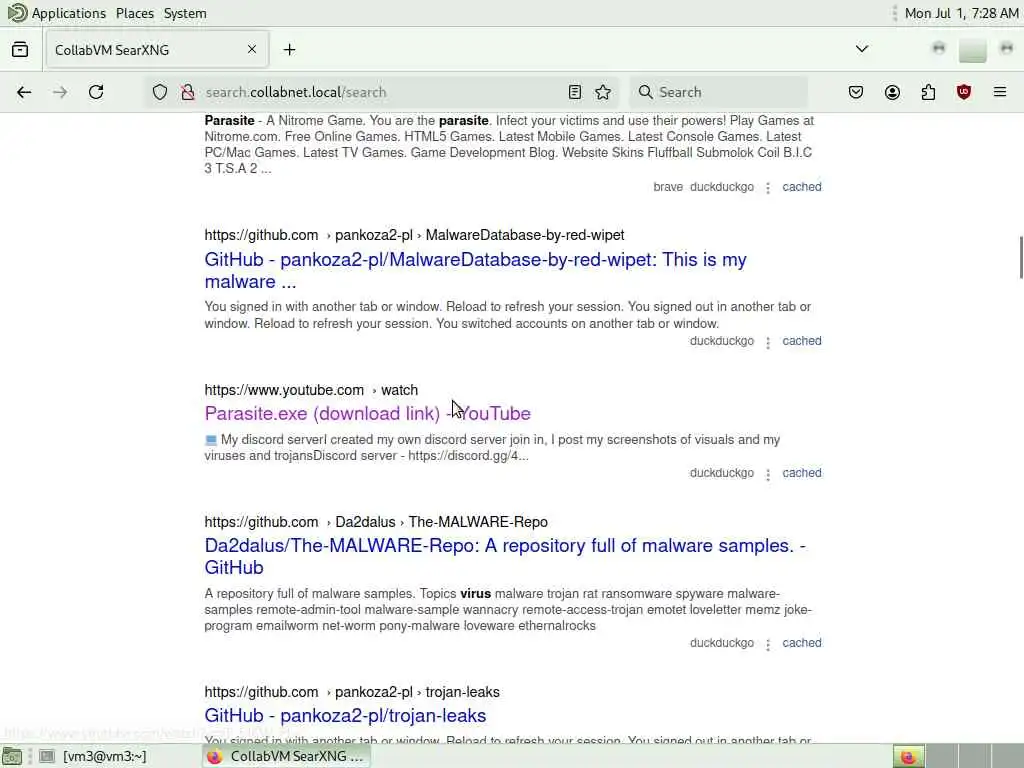Open the tracking protection shield icon
1024x768 pixels.
[160, 92]
